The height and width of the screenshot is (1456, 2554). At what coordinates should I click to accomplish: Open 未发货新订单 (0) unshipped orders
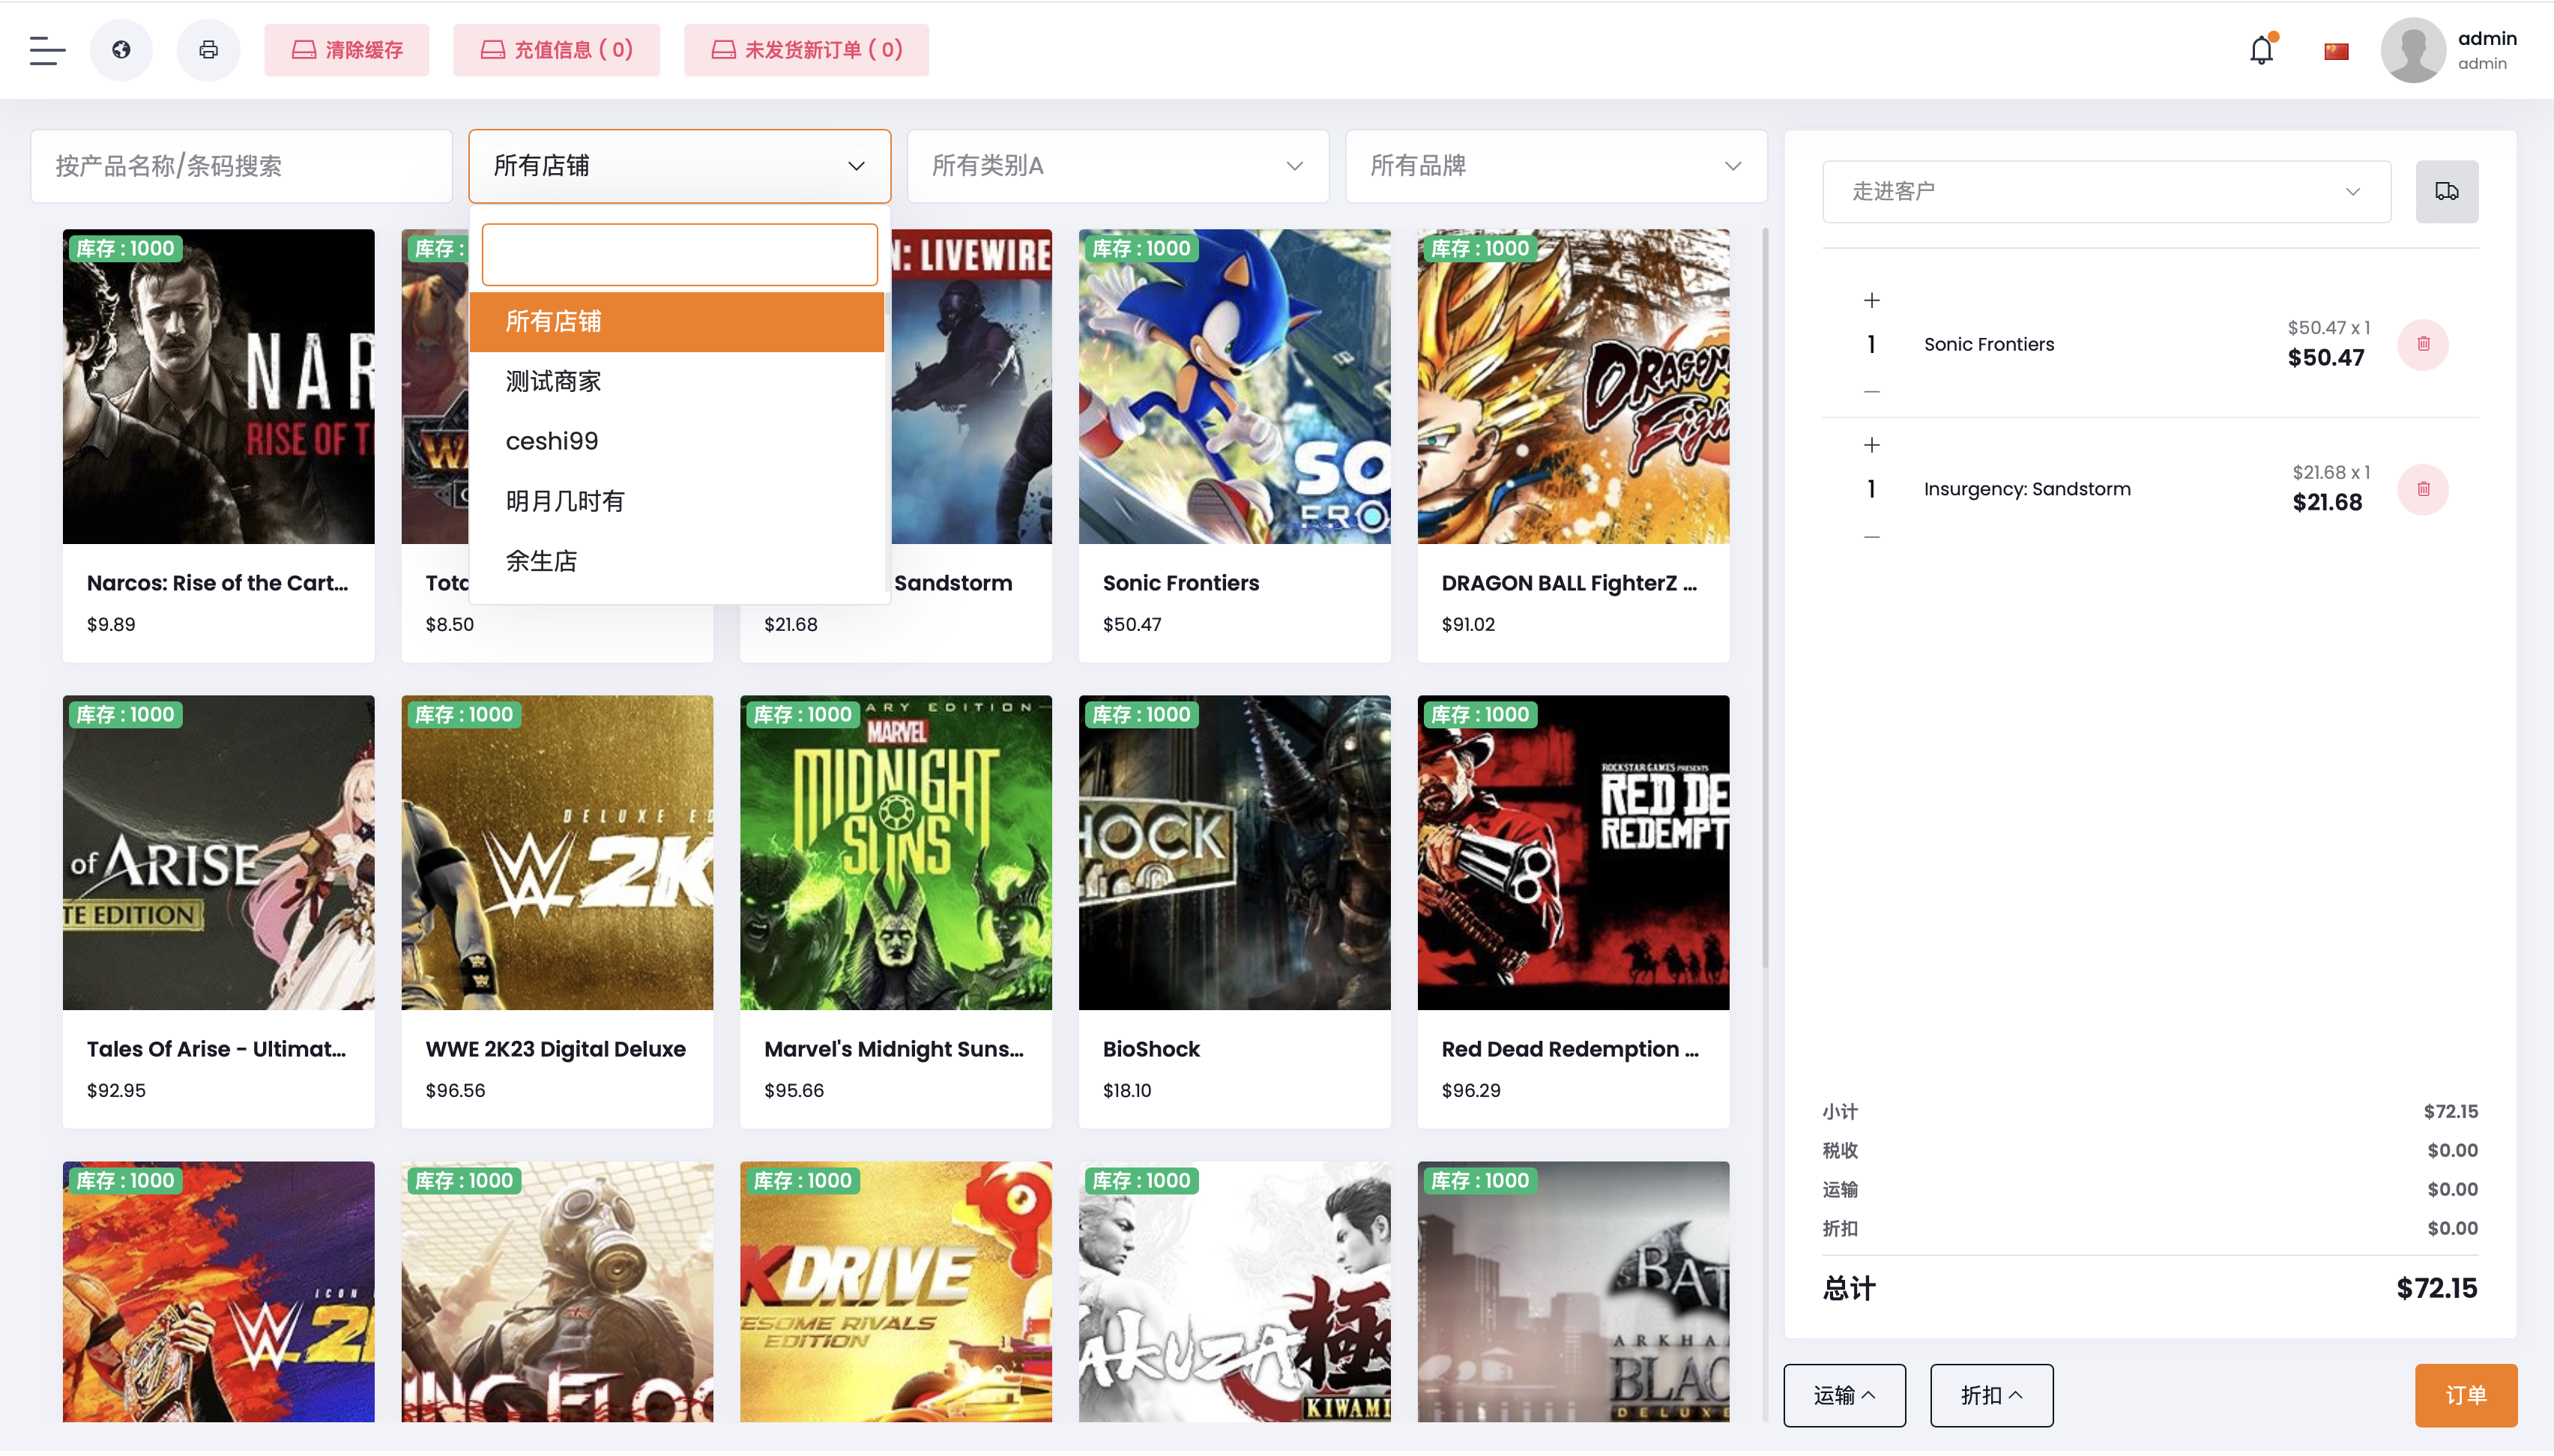[x=806, y=50]
